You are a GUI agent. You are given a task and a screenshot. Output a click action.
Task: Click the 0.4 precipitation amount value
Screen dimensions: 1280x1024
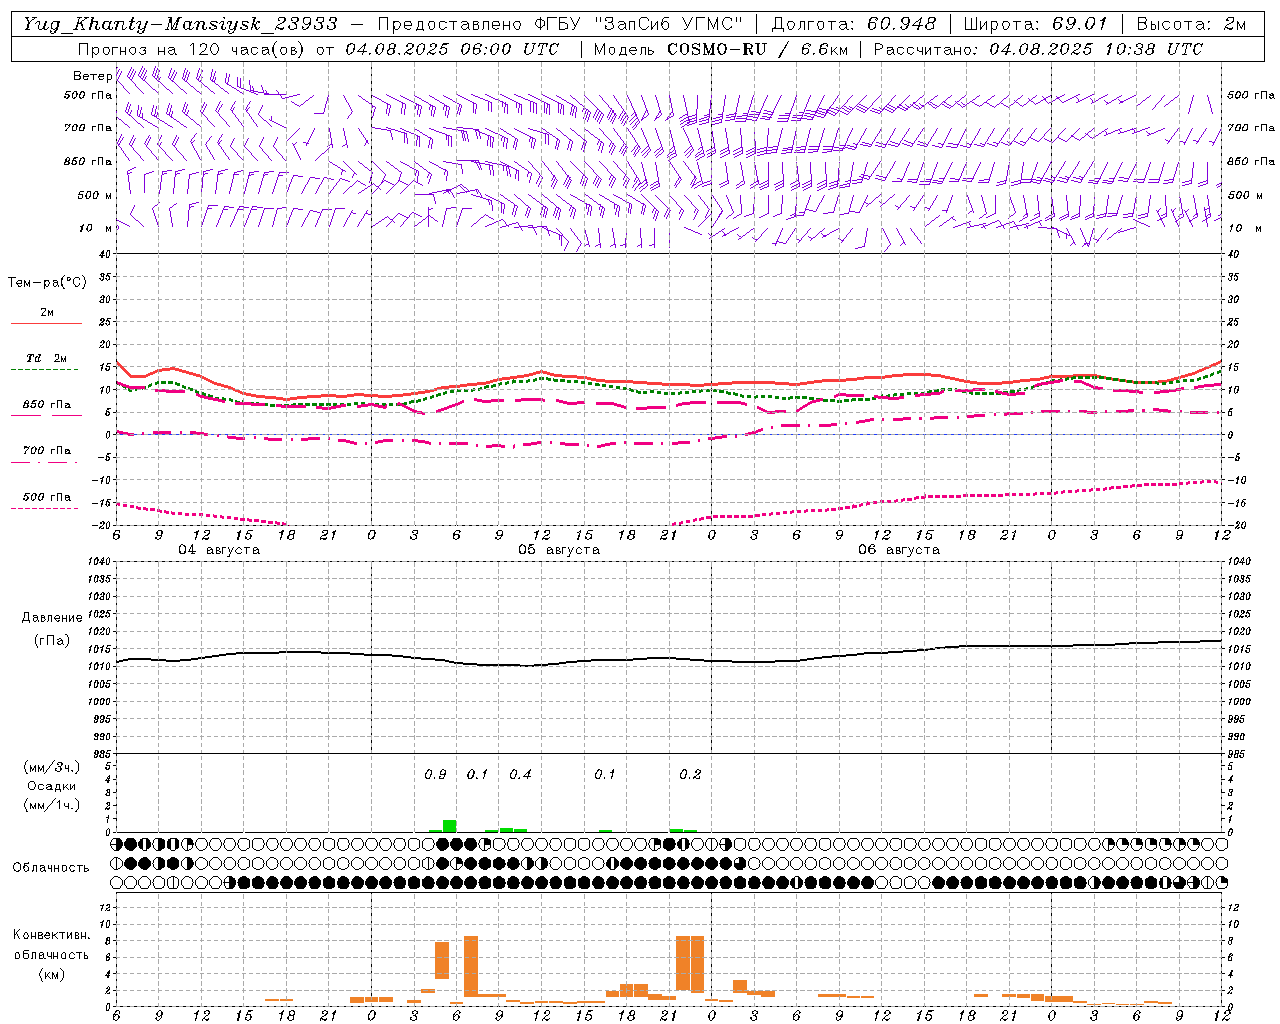[520, 775]
